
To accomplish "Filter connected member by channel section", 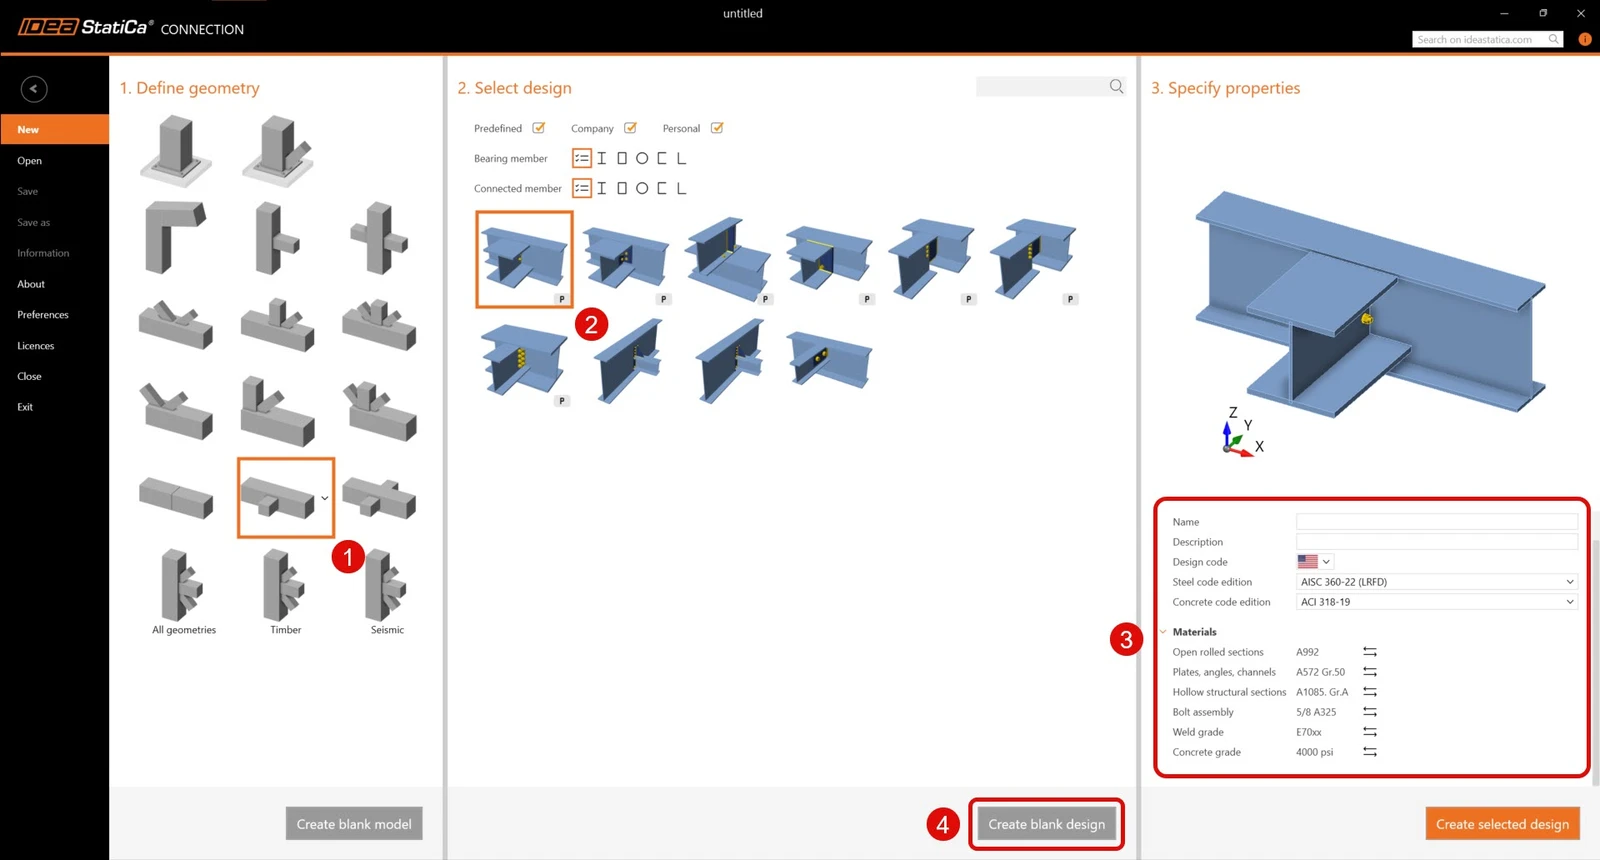I will [661, 188].
